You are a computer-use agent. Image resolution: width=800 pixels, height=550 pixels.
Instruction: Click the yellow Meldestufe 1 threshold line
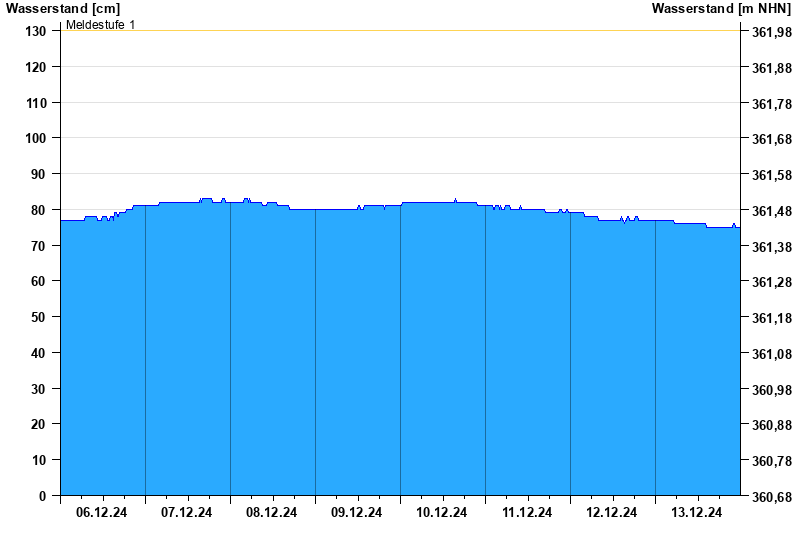coord(401,31)
